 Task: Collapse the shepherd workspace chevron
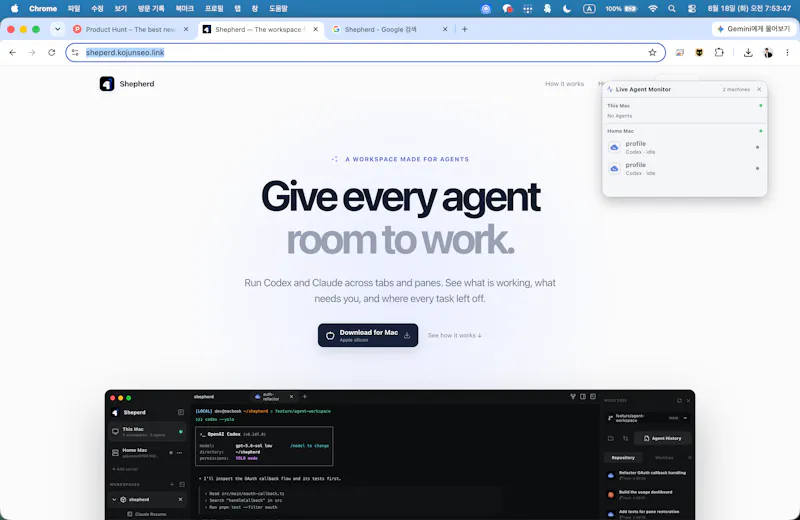click(114, 500)
